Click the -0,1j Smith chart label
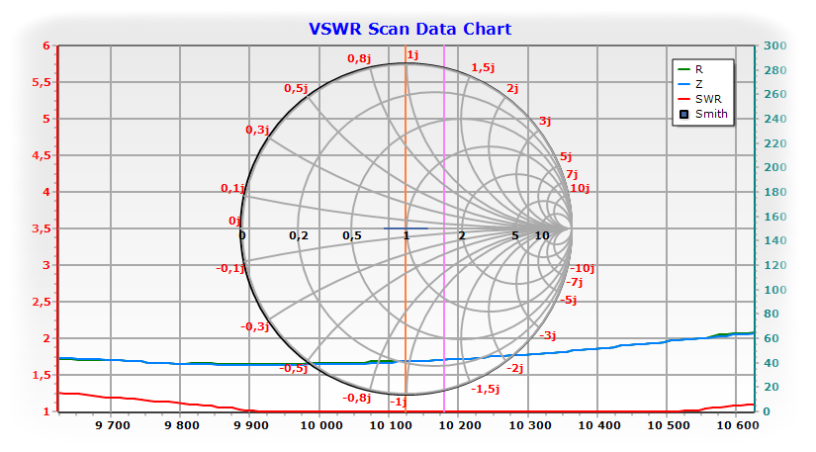Image resolution: width=816 pixels, height=452 pixels. pos(231,268)
